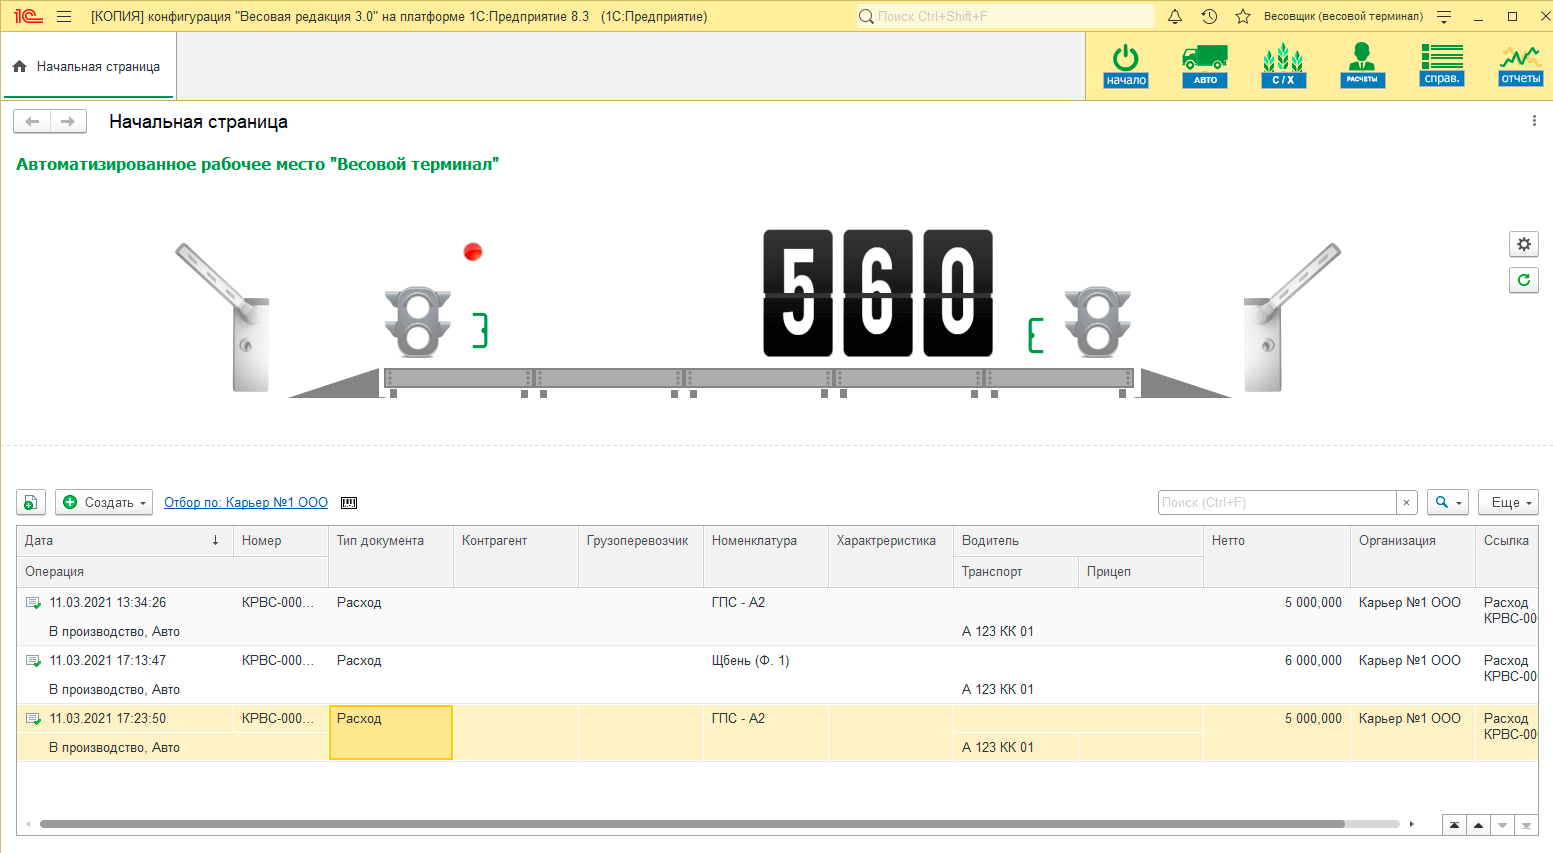
Task: Jump to last row arrow button
Action: 1526,825
